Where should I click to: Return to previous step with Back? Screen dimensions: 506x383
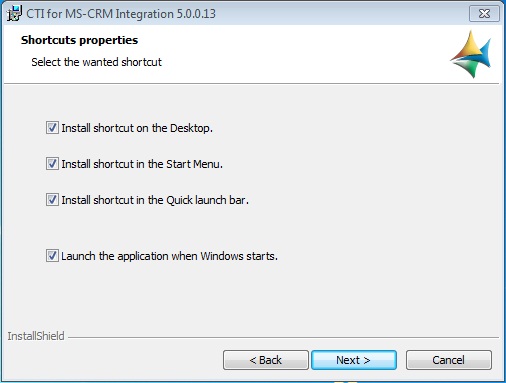[x=266, y=360]
